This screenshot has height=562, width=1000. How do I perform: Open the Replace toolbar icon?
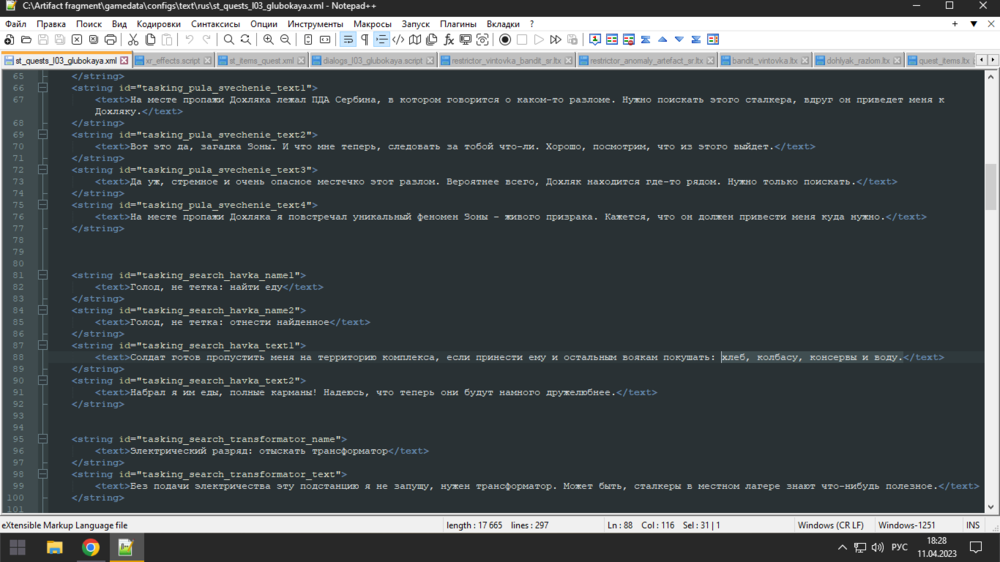tap(246, 40)
